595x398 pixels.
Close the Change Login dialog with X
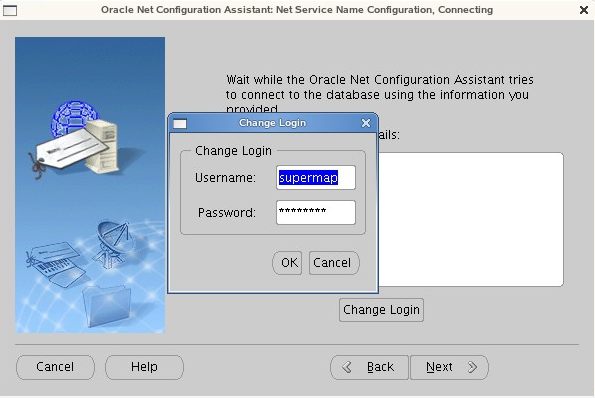coord(366,123)
